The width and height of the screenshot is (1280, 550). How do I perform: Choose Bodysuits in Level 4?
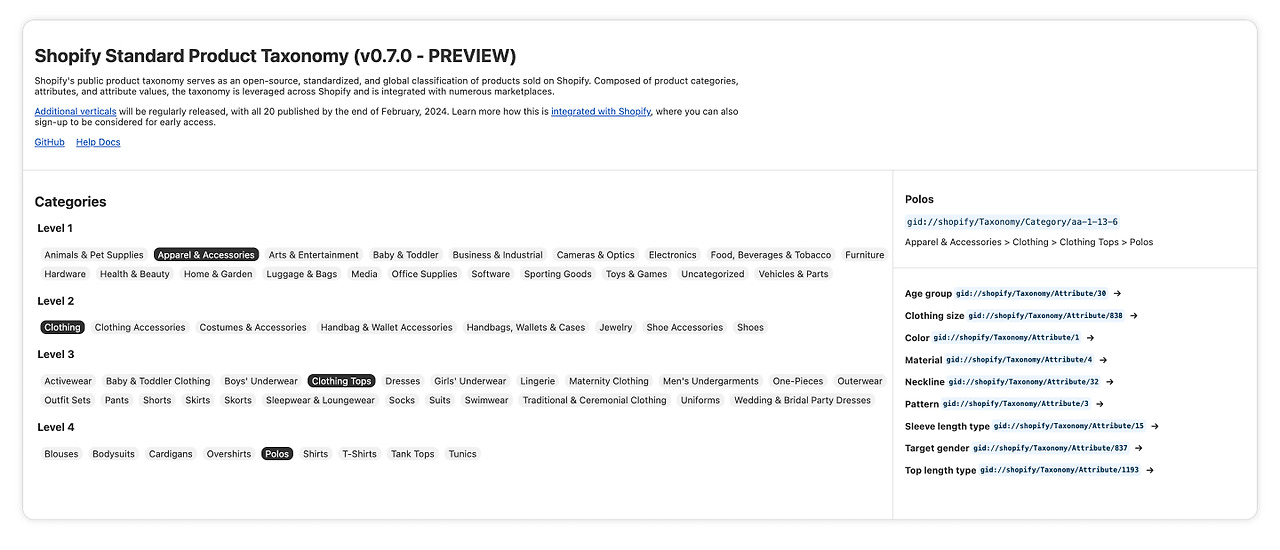[114, 454]
